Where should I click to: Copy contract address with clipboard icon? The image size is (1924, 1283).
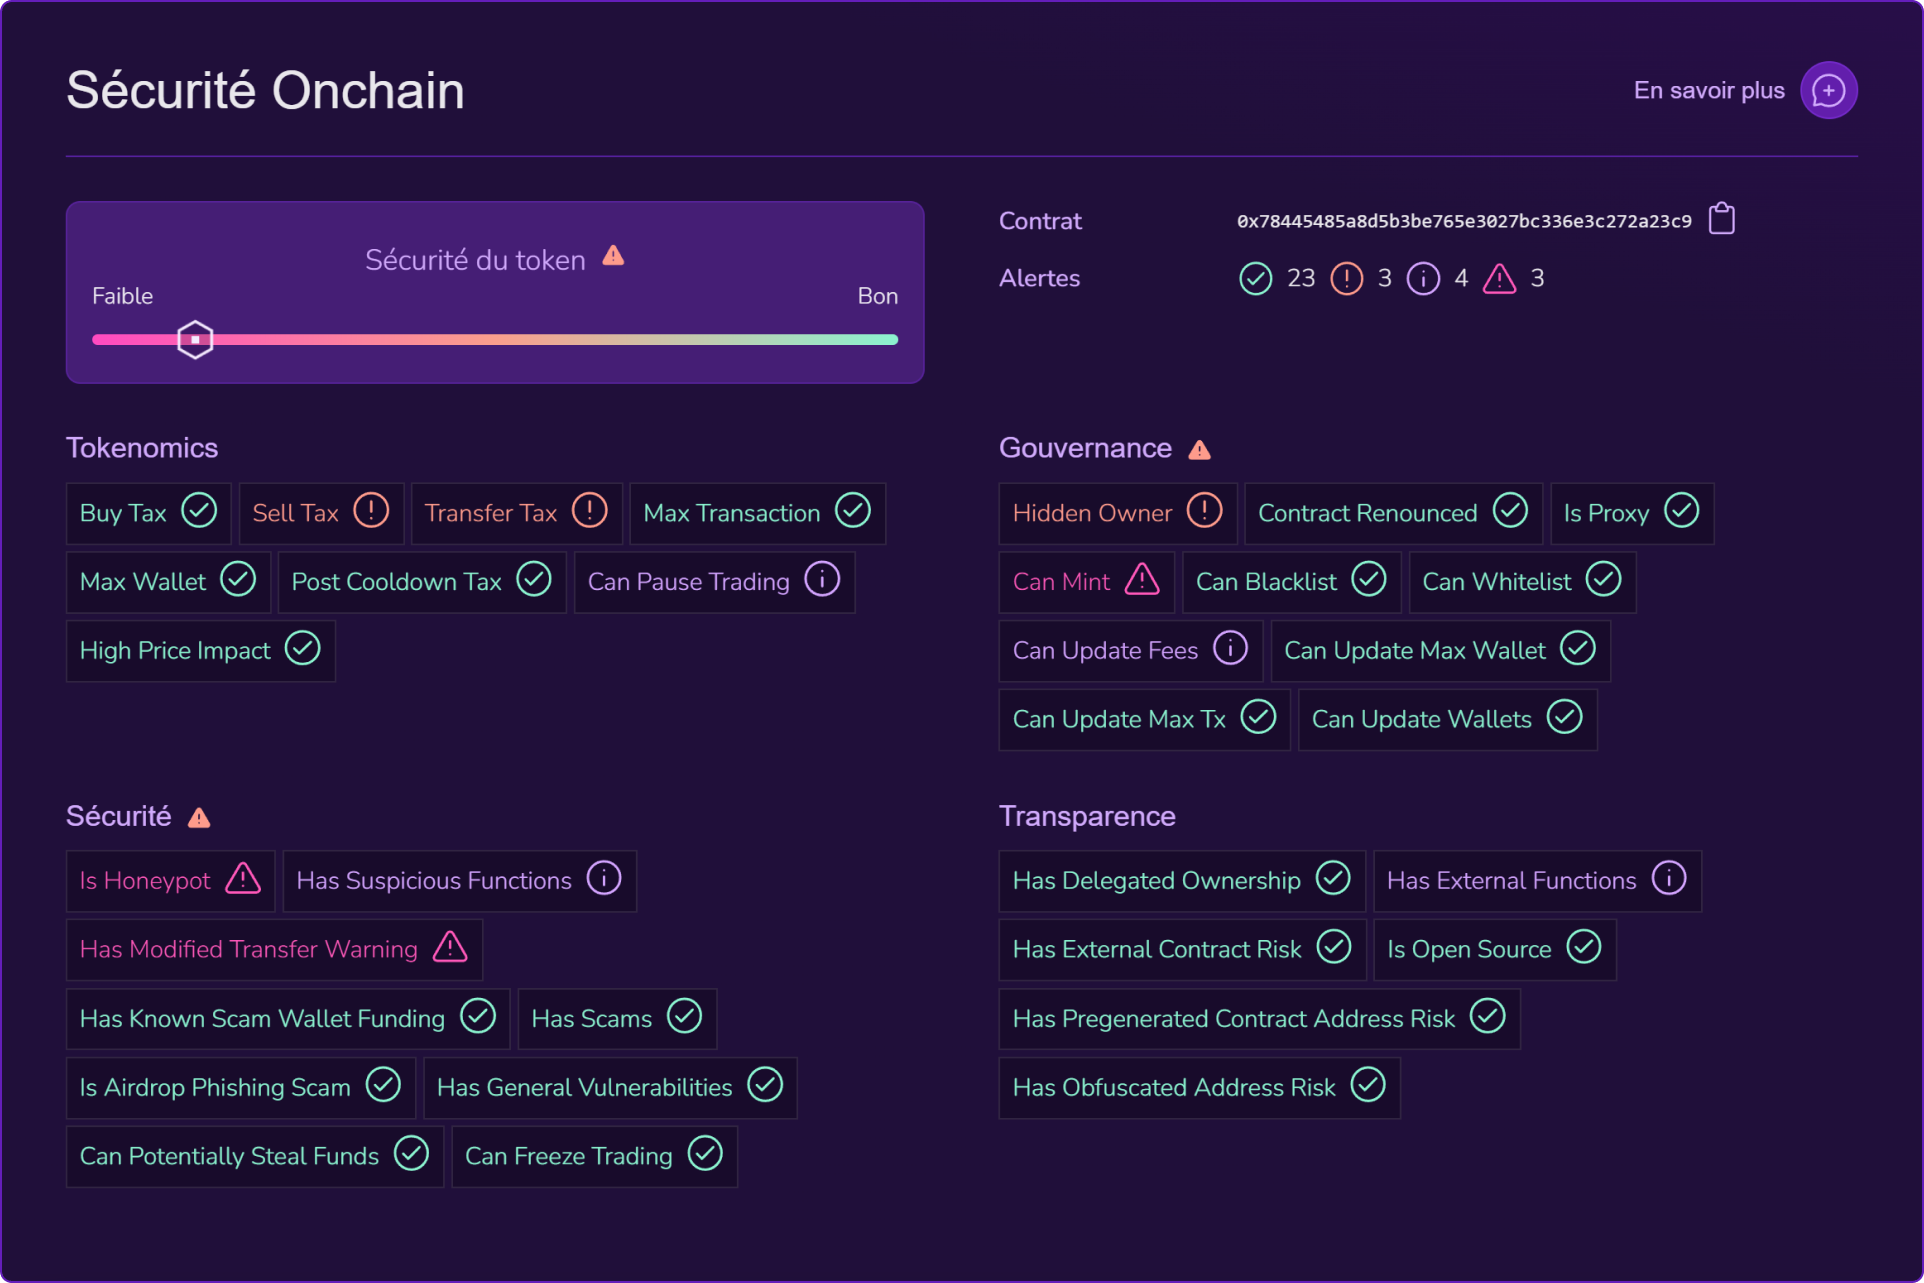(1721, 219)
